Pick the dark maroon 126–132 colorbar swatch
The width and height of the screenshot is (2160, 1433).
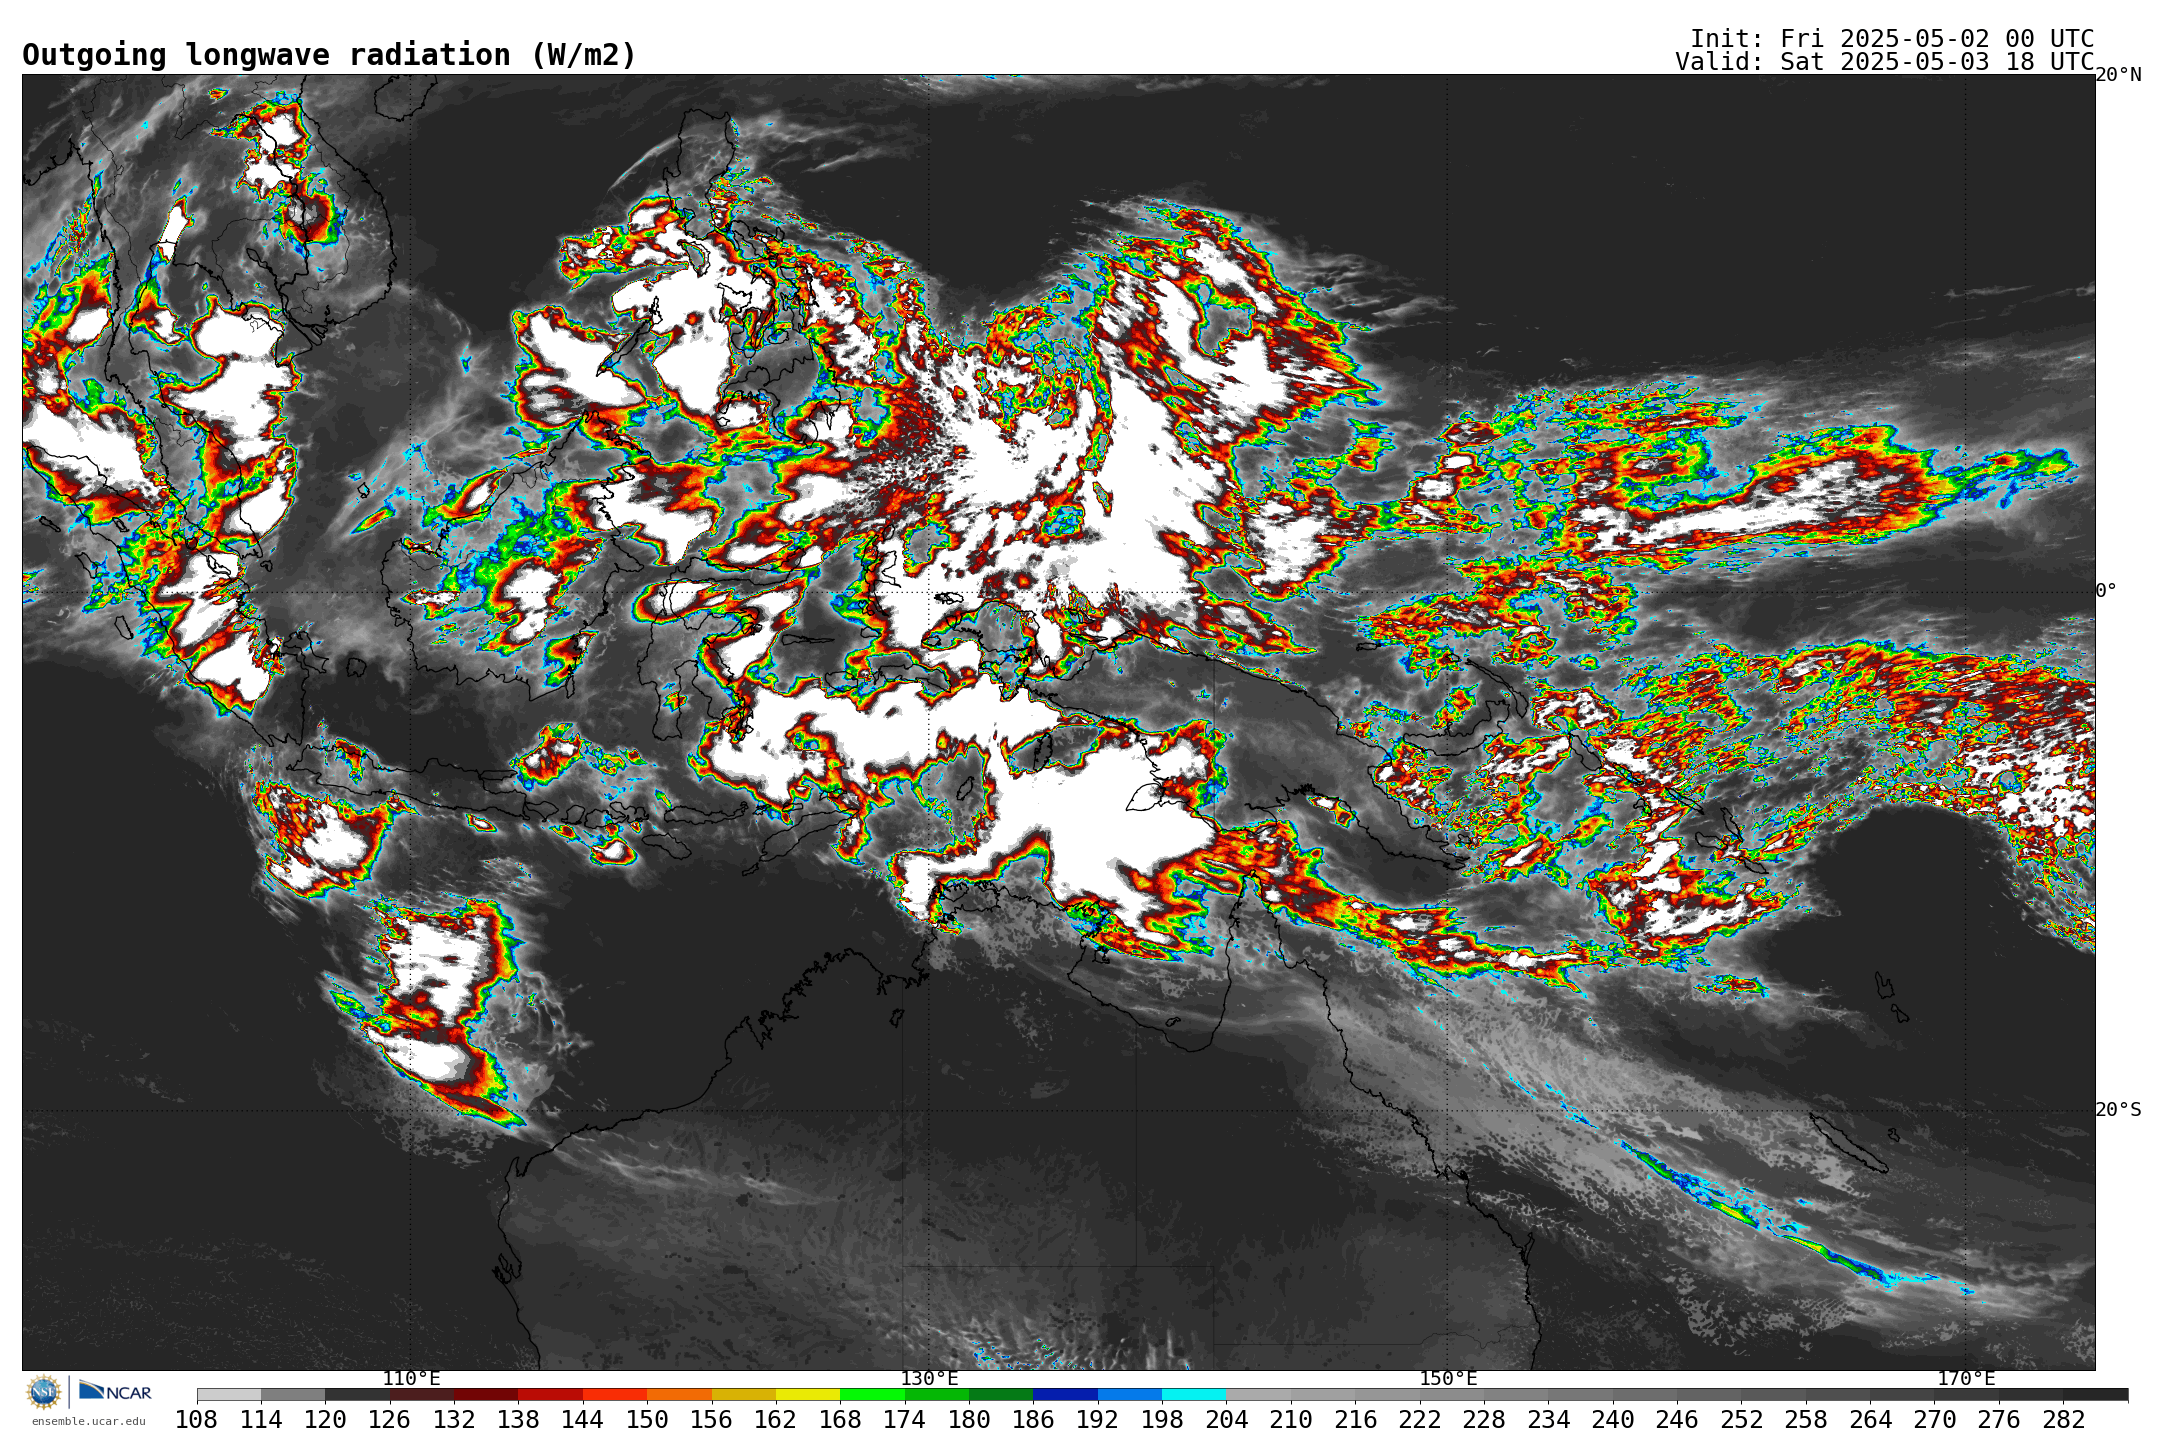pyautogui.click(x=422, y=1395)
